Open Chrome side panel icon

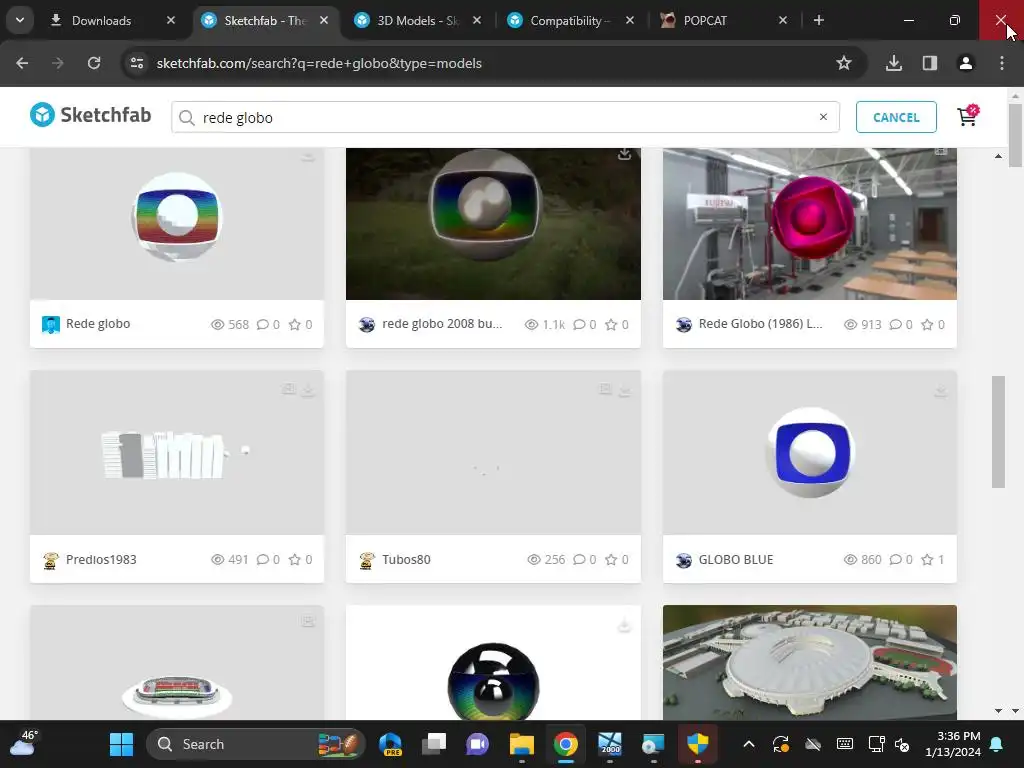click(930, 63)
